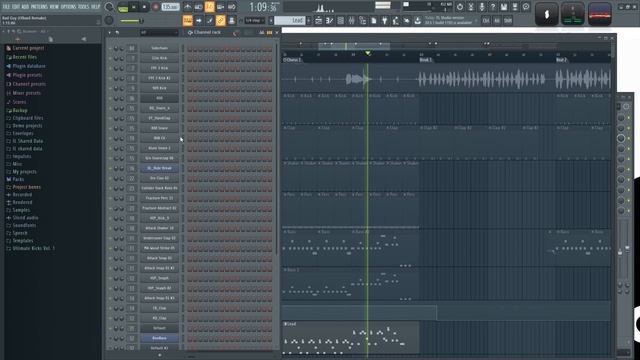This screenshot has height=360, width=640.
Task: Open the PATTERNS menu
Action: (39, 7)
